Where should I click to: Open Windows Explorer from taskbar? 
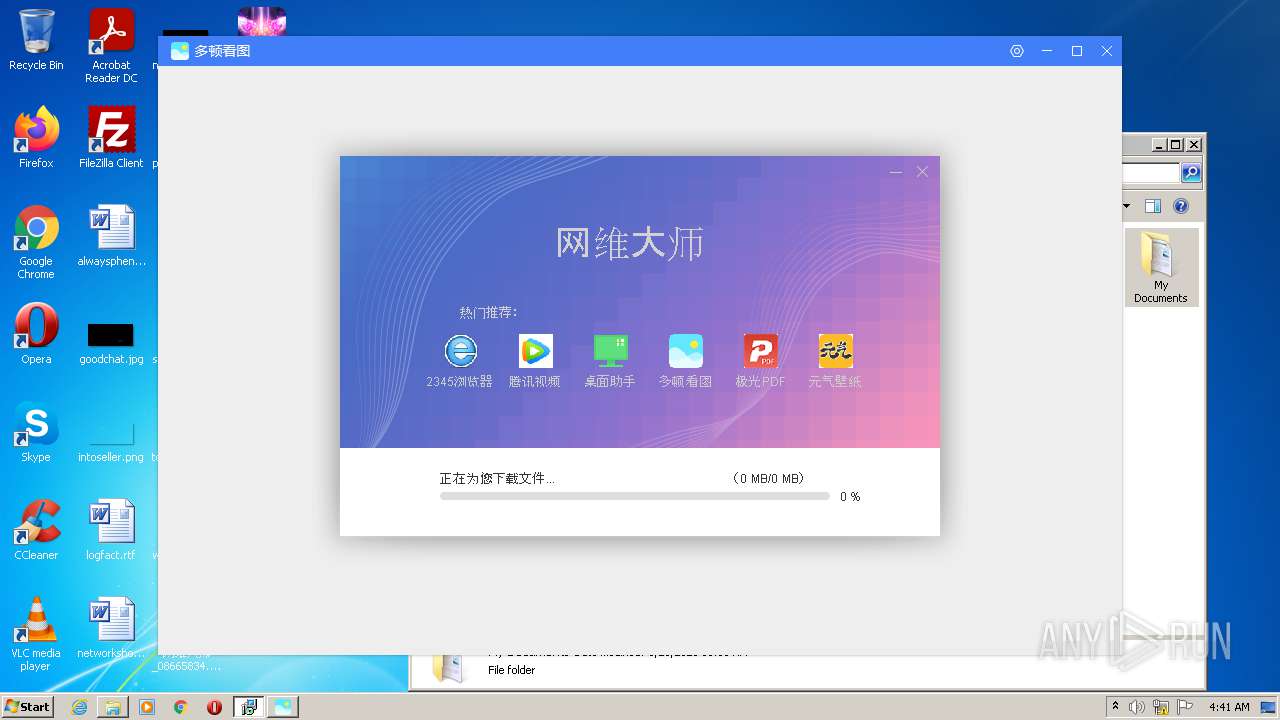(113, 707)
